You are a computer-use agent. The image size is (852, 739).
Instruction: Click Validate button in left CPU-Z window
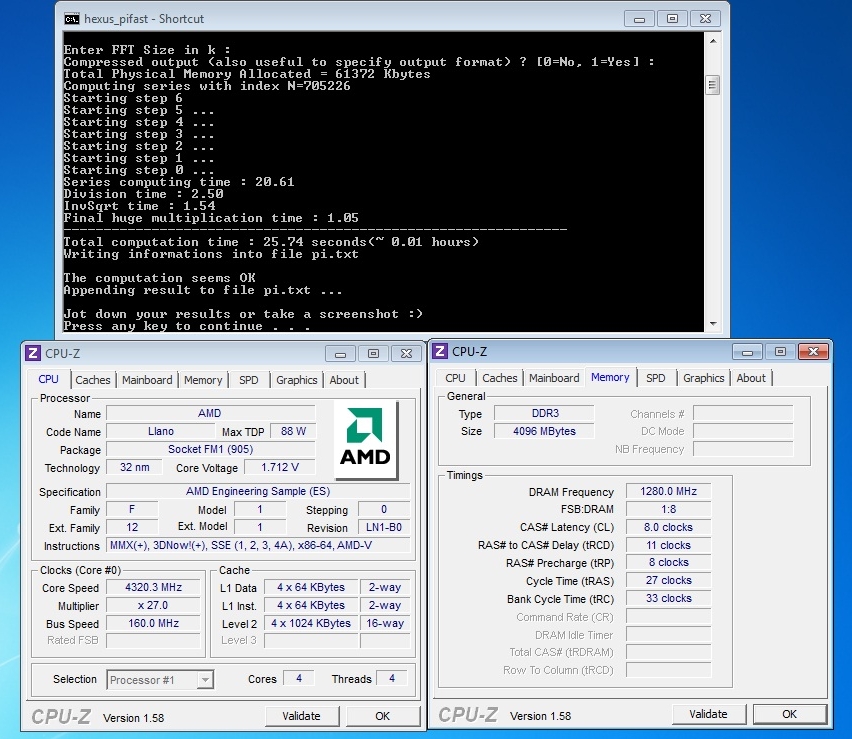click(x=302, y=716)
